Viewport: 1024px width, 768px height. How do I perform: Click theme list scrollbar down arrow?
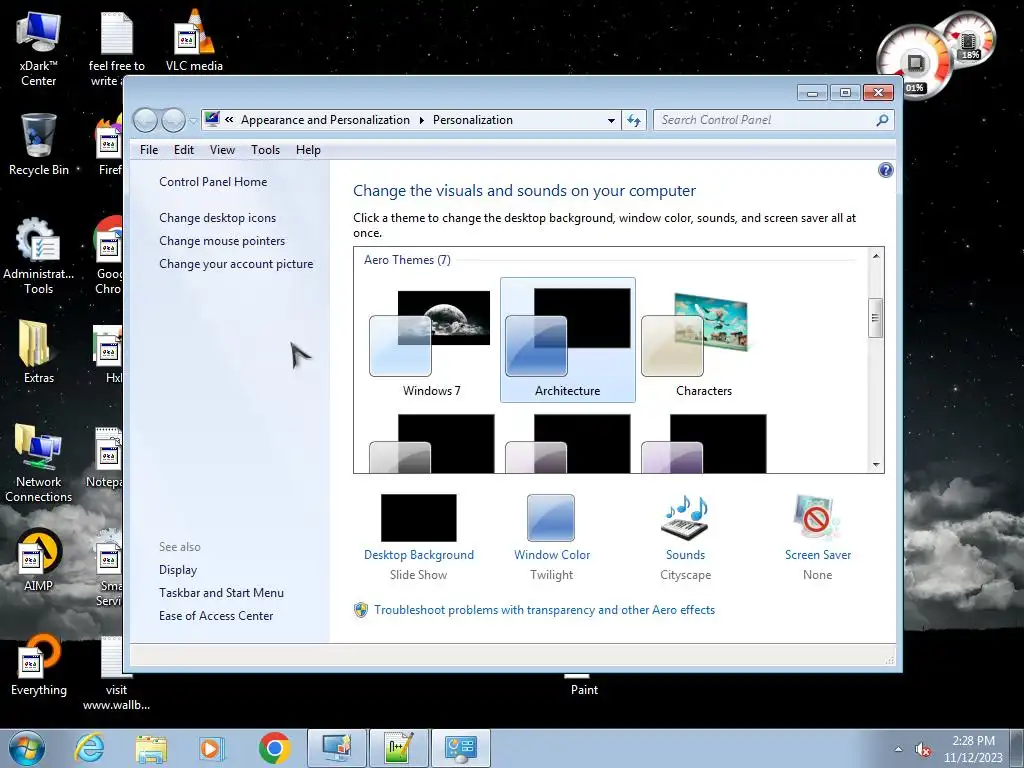[x=876, y=464]
